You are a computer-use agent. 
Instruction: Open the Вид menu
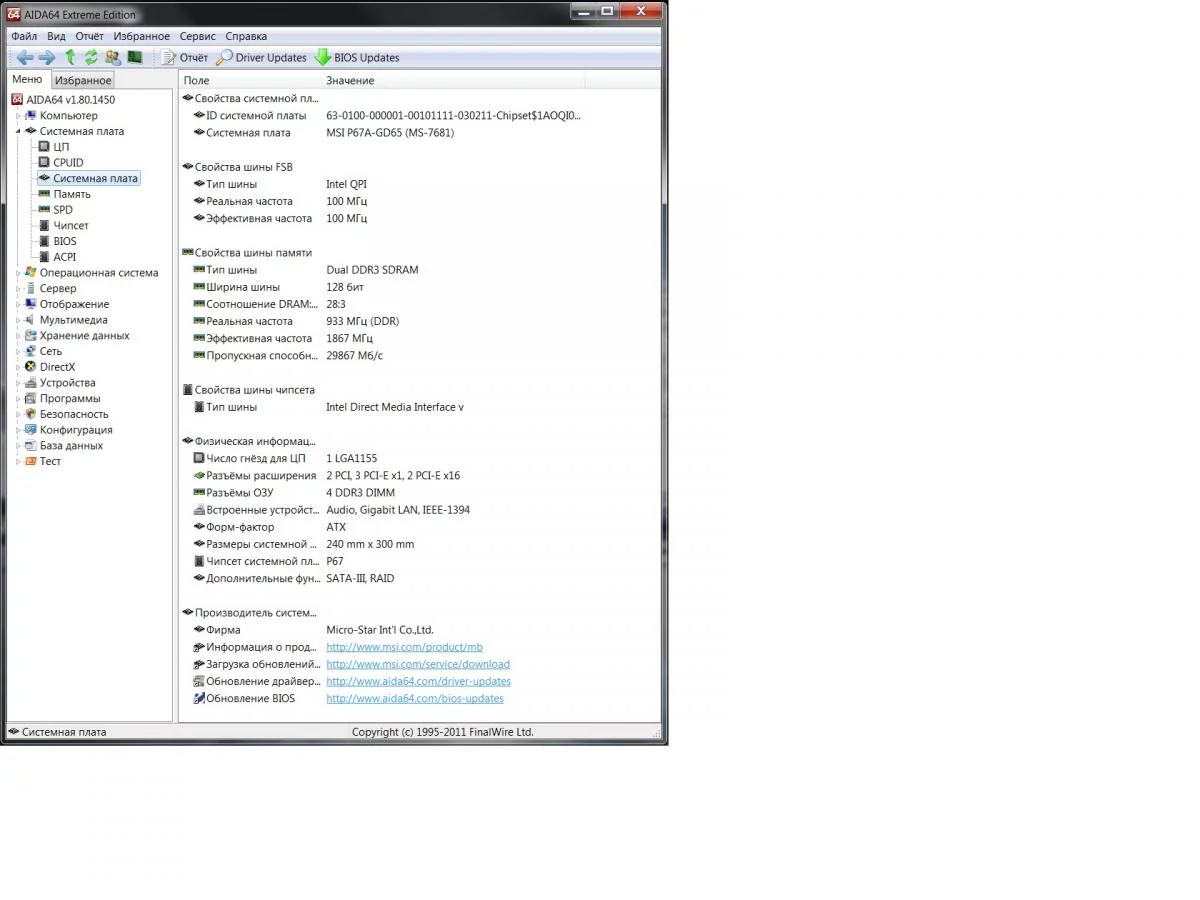[x=56, y=36]
